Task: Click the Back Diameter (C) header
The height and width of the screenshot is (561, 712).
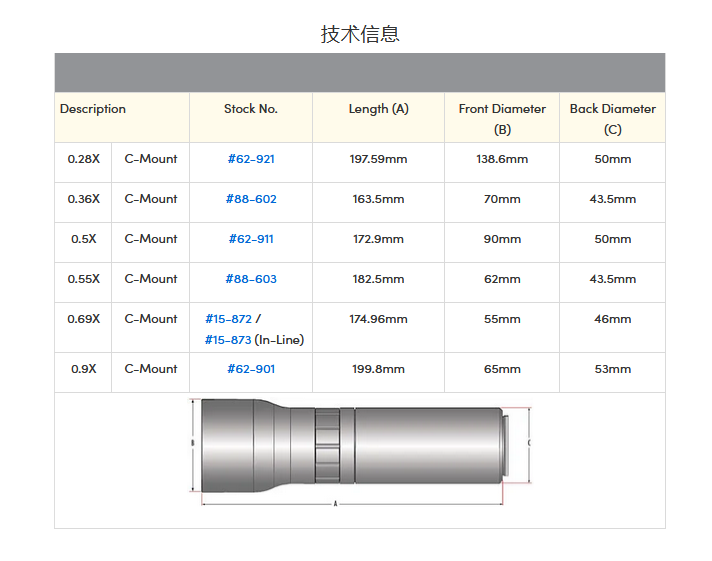Action: 612,118
